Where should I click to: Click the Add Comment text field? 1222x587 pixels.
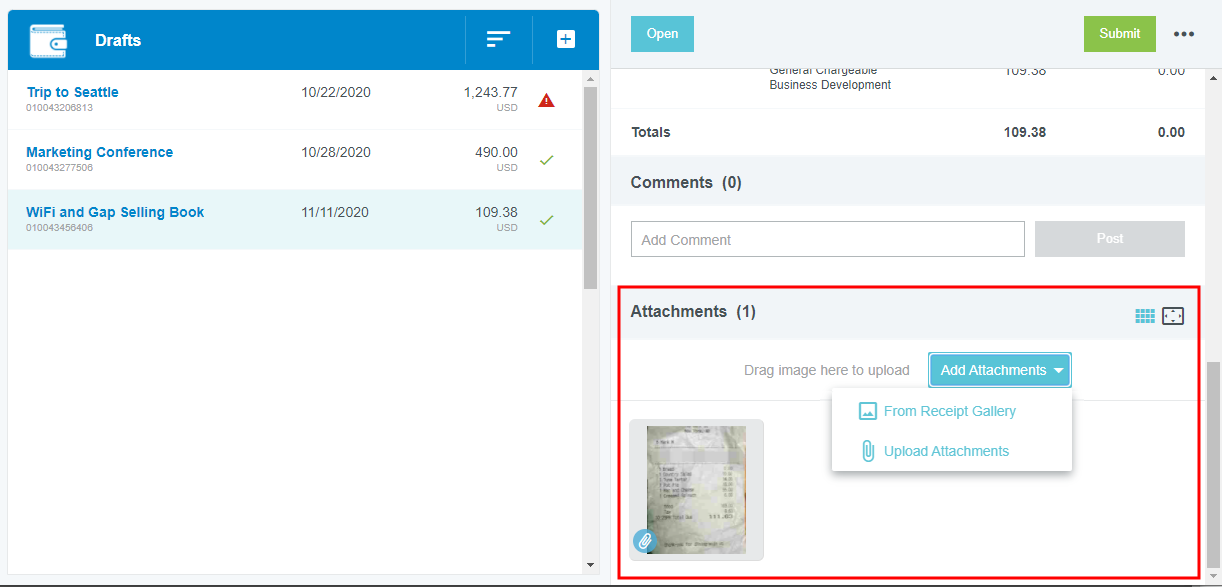(827, 240)
